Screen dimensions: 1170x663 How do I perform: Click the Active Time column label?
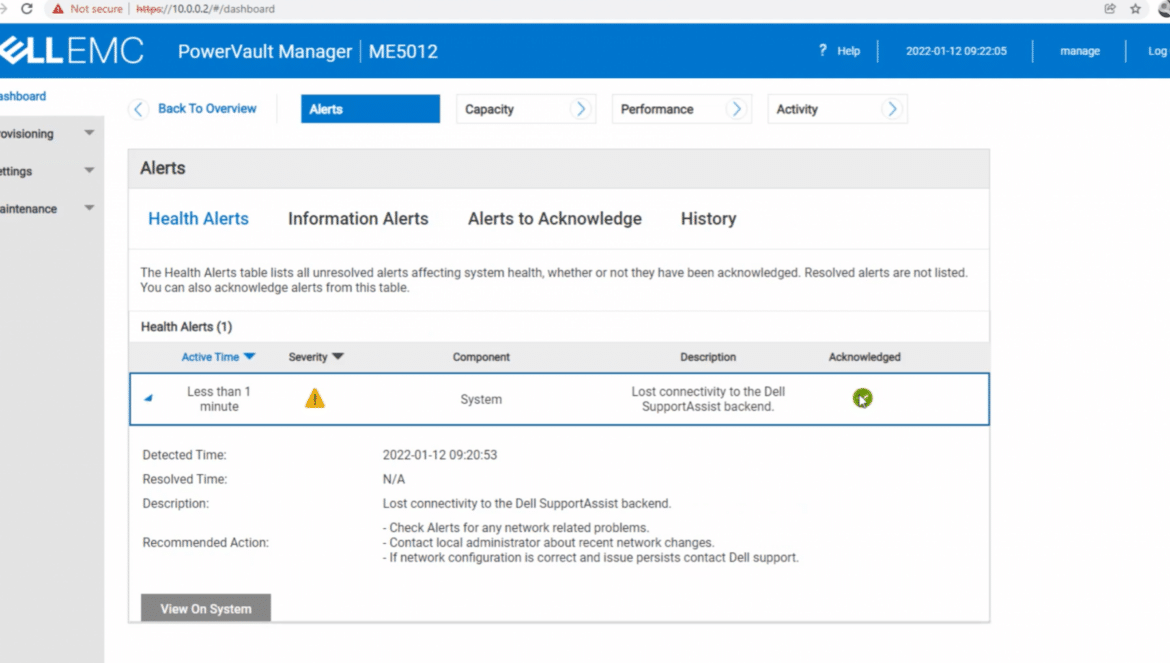point(210,357)
